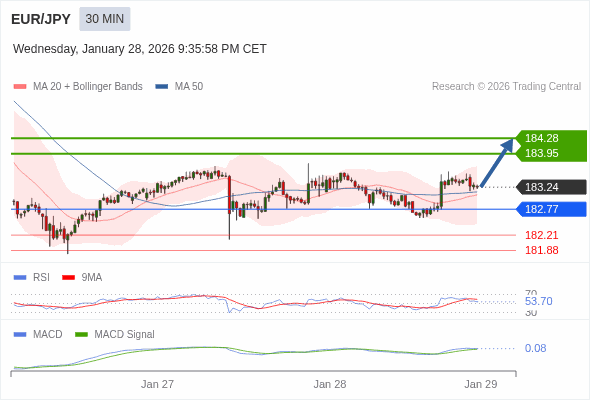590x400 pixels.
Task: Click the pink MA 20 Bollinger swatch
Action: (x=20, y=87)
